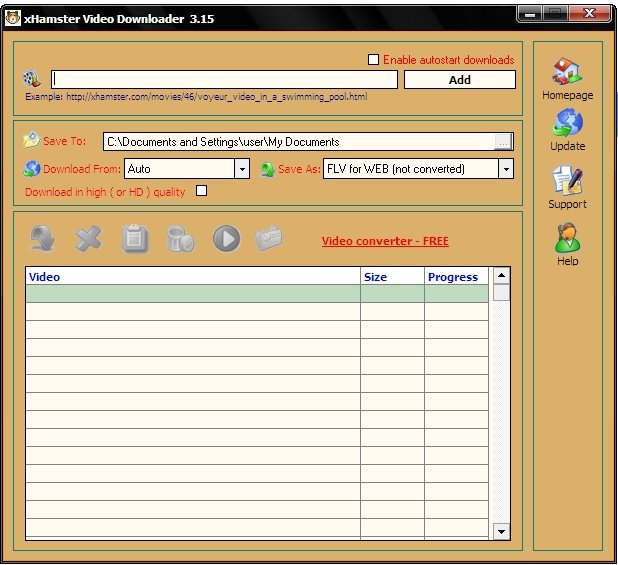618x565 pixels.
Task: Open the Video converter - FREE link
Action: 385,241
